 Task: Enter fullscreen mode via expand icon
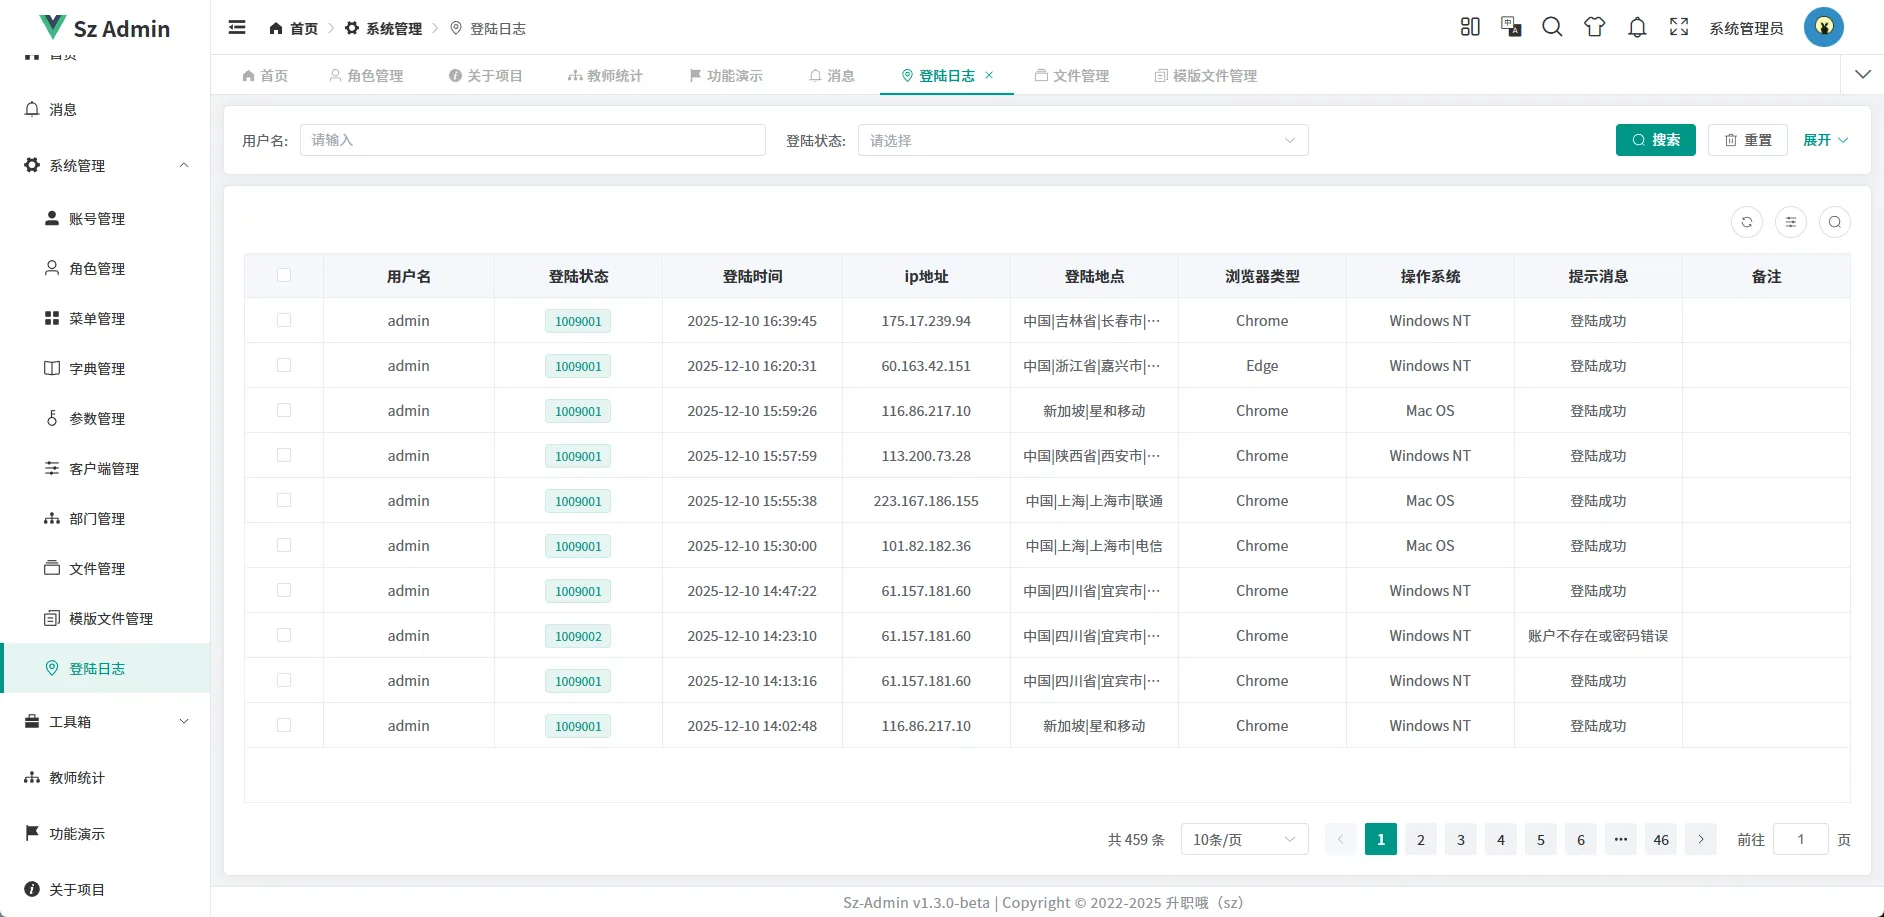(x=1679, y=27)
